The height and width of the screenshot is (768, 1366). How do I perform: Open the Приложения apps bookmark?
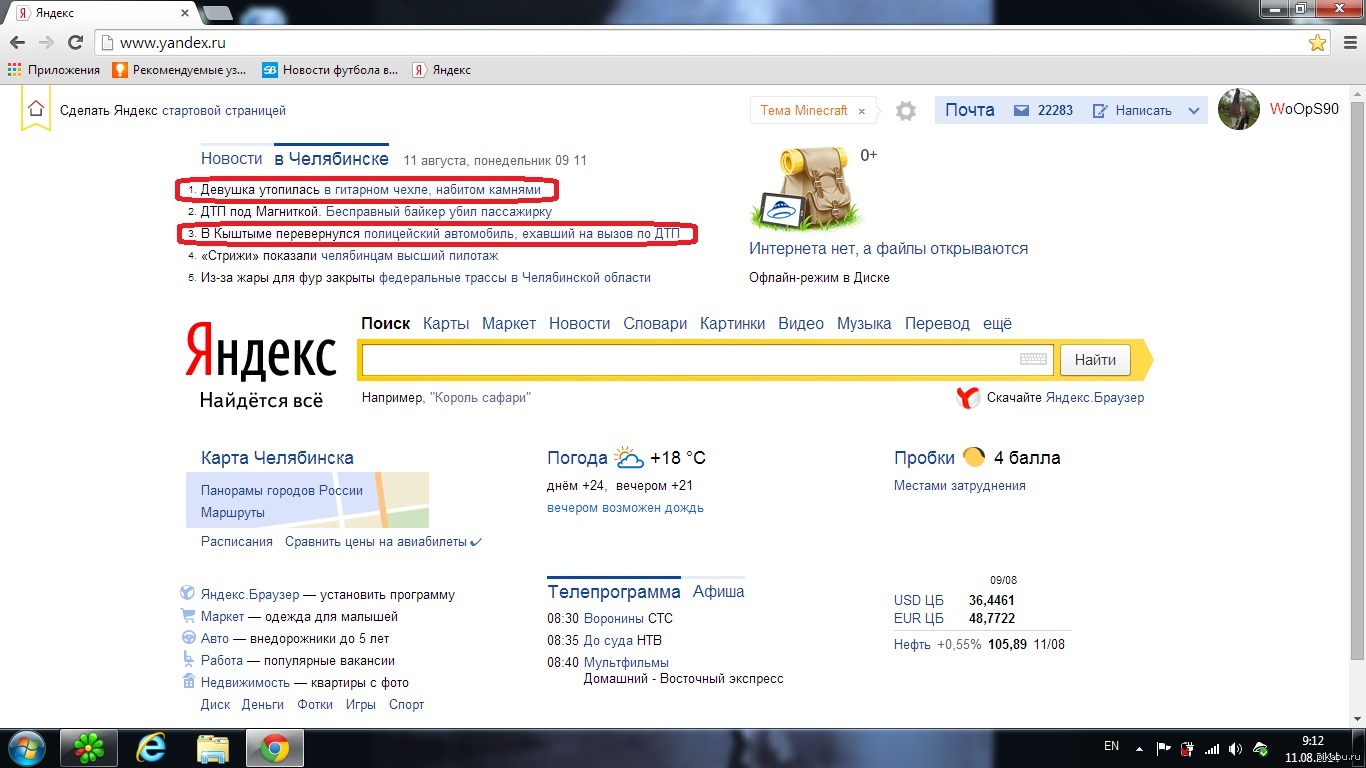(x=54, y=70)
